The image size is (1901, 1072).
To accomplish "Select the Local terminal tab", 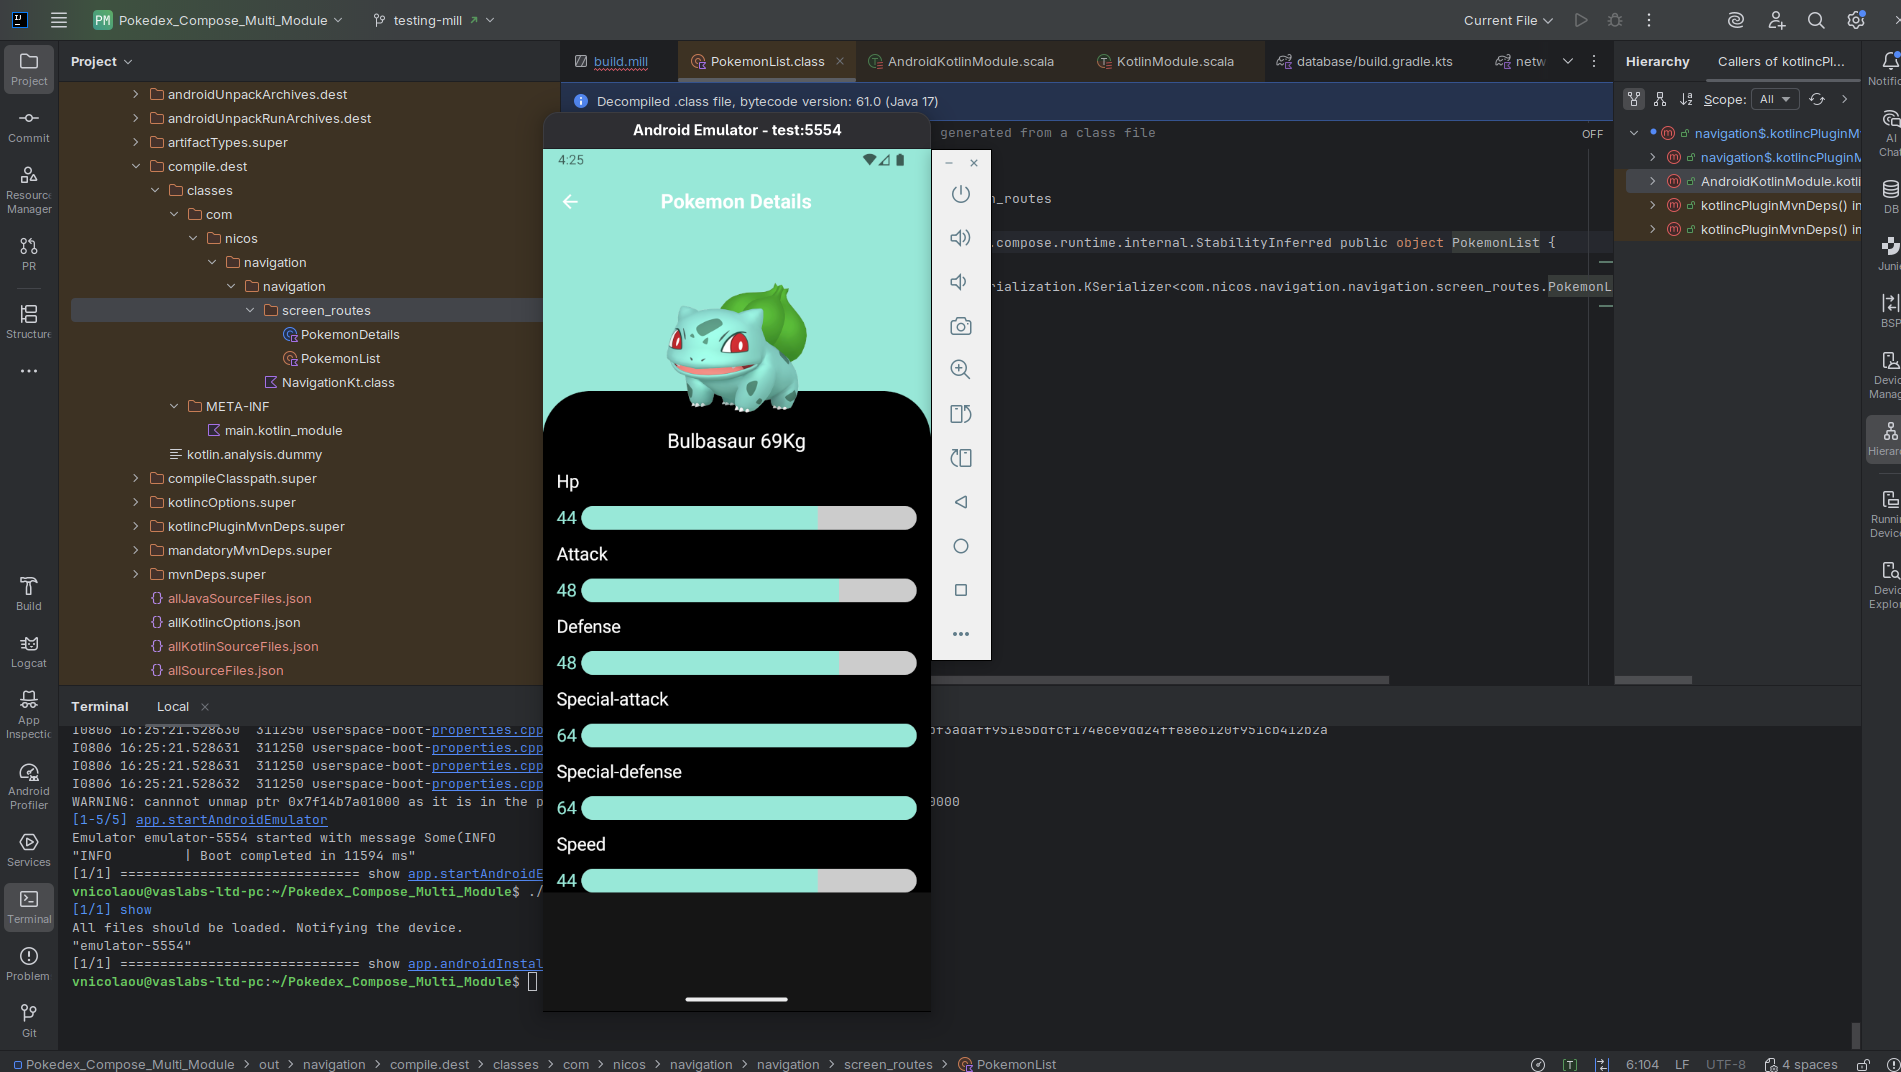I will pos(173,707).
